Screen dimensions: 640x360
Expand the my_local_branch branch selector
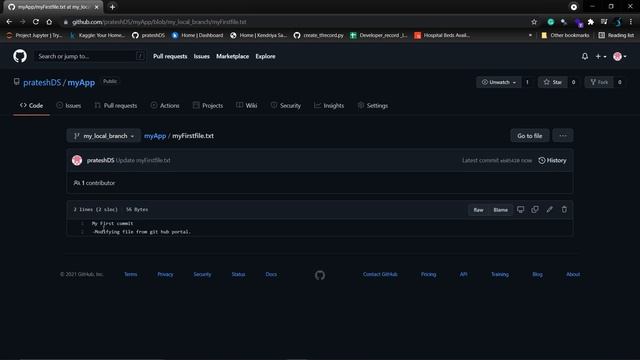pos(104,136)
